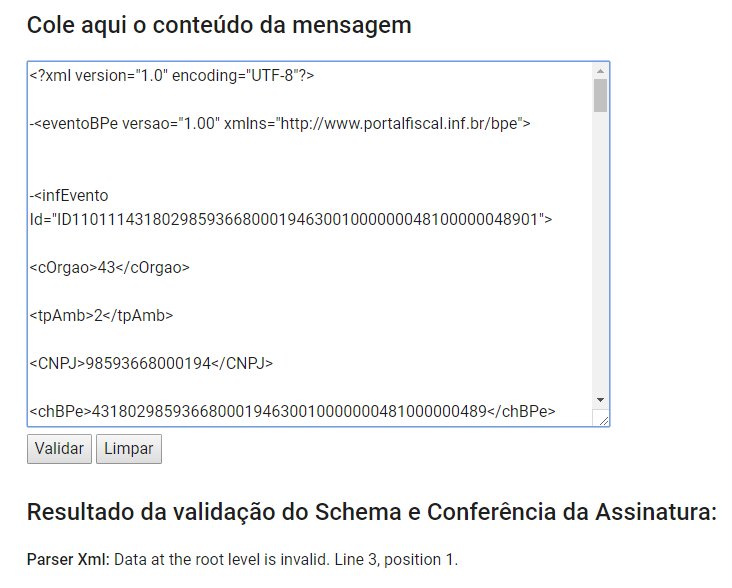Click the bold "Parser Xml:" label
This screenshot has height=588, width=732.
(68, 559)
